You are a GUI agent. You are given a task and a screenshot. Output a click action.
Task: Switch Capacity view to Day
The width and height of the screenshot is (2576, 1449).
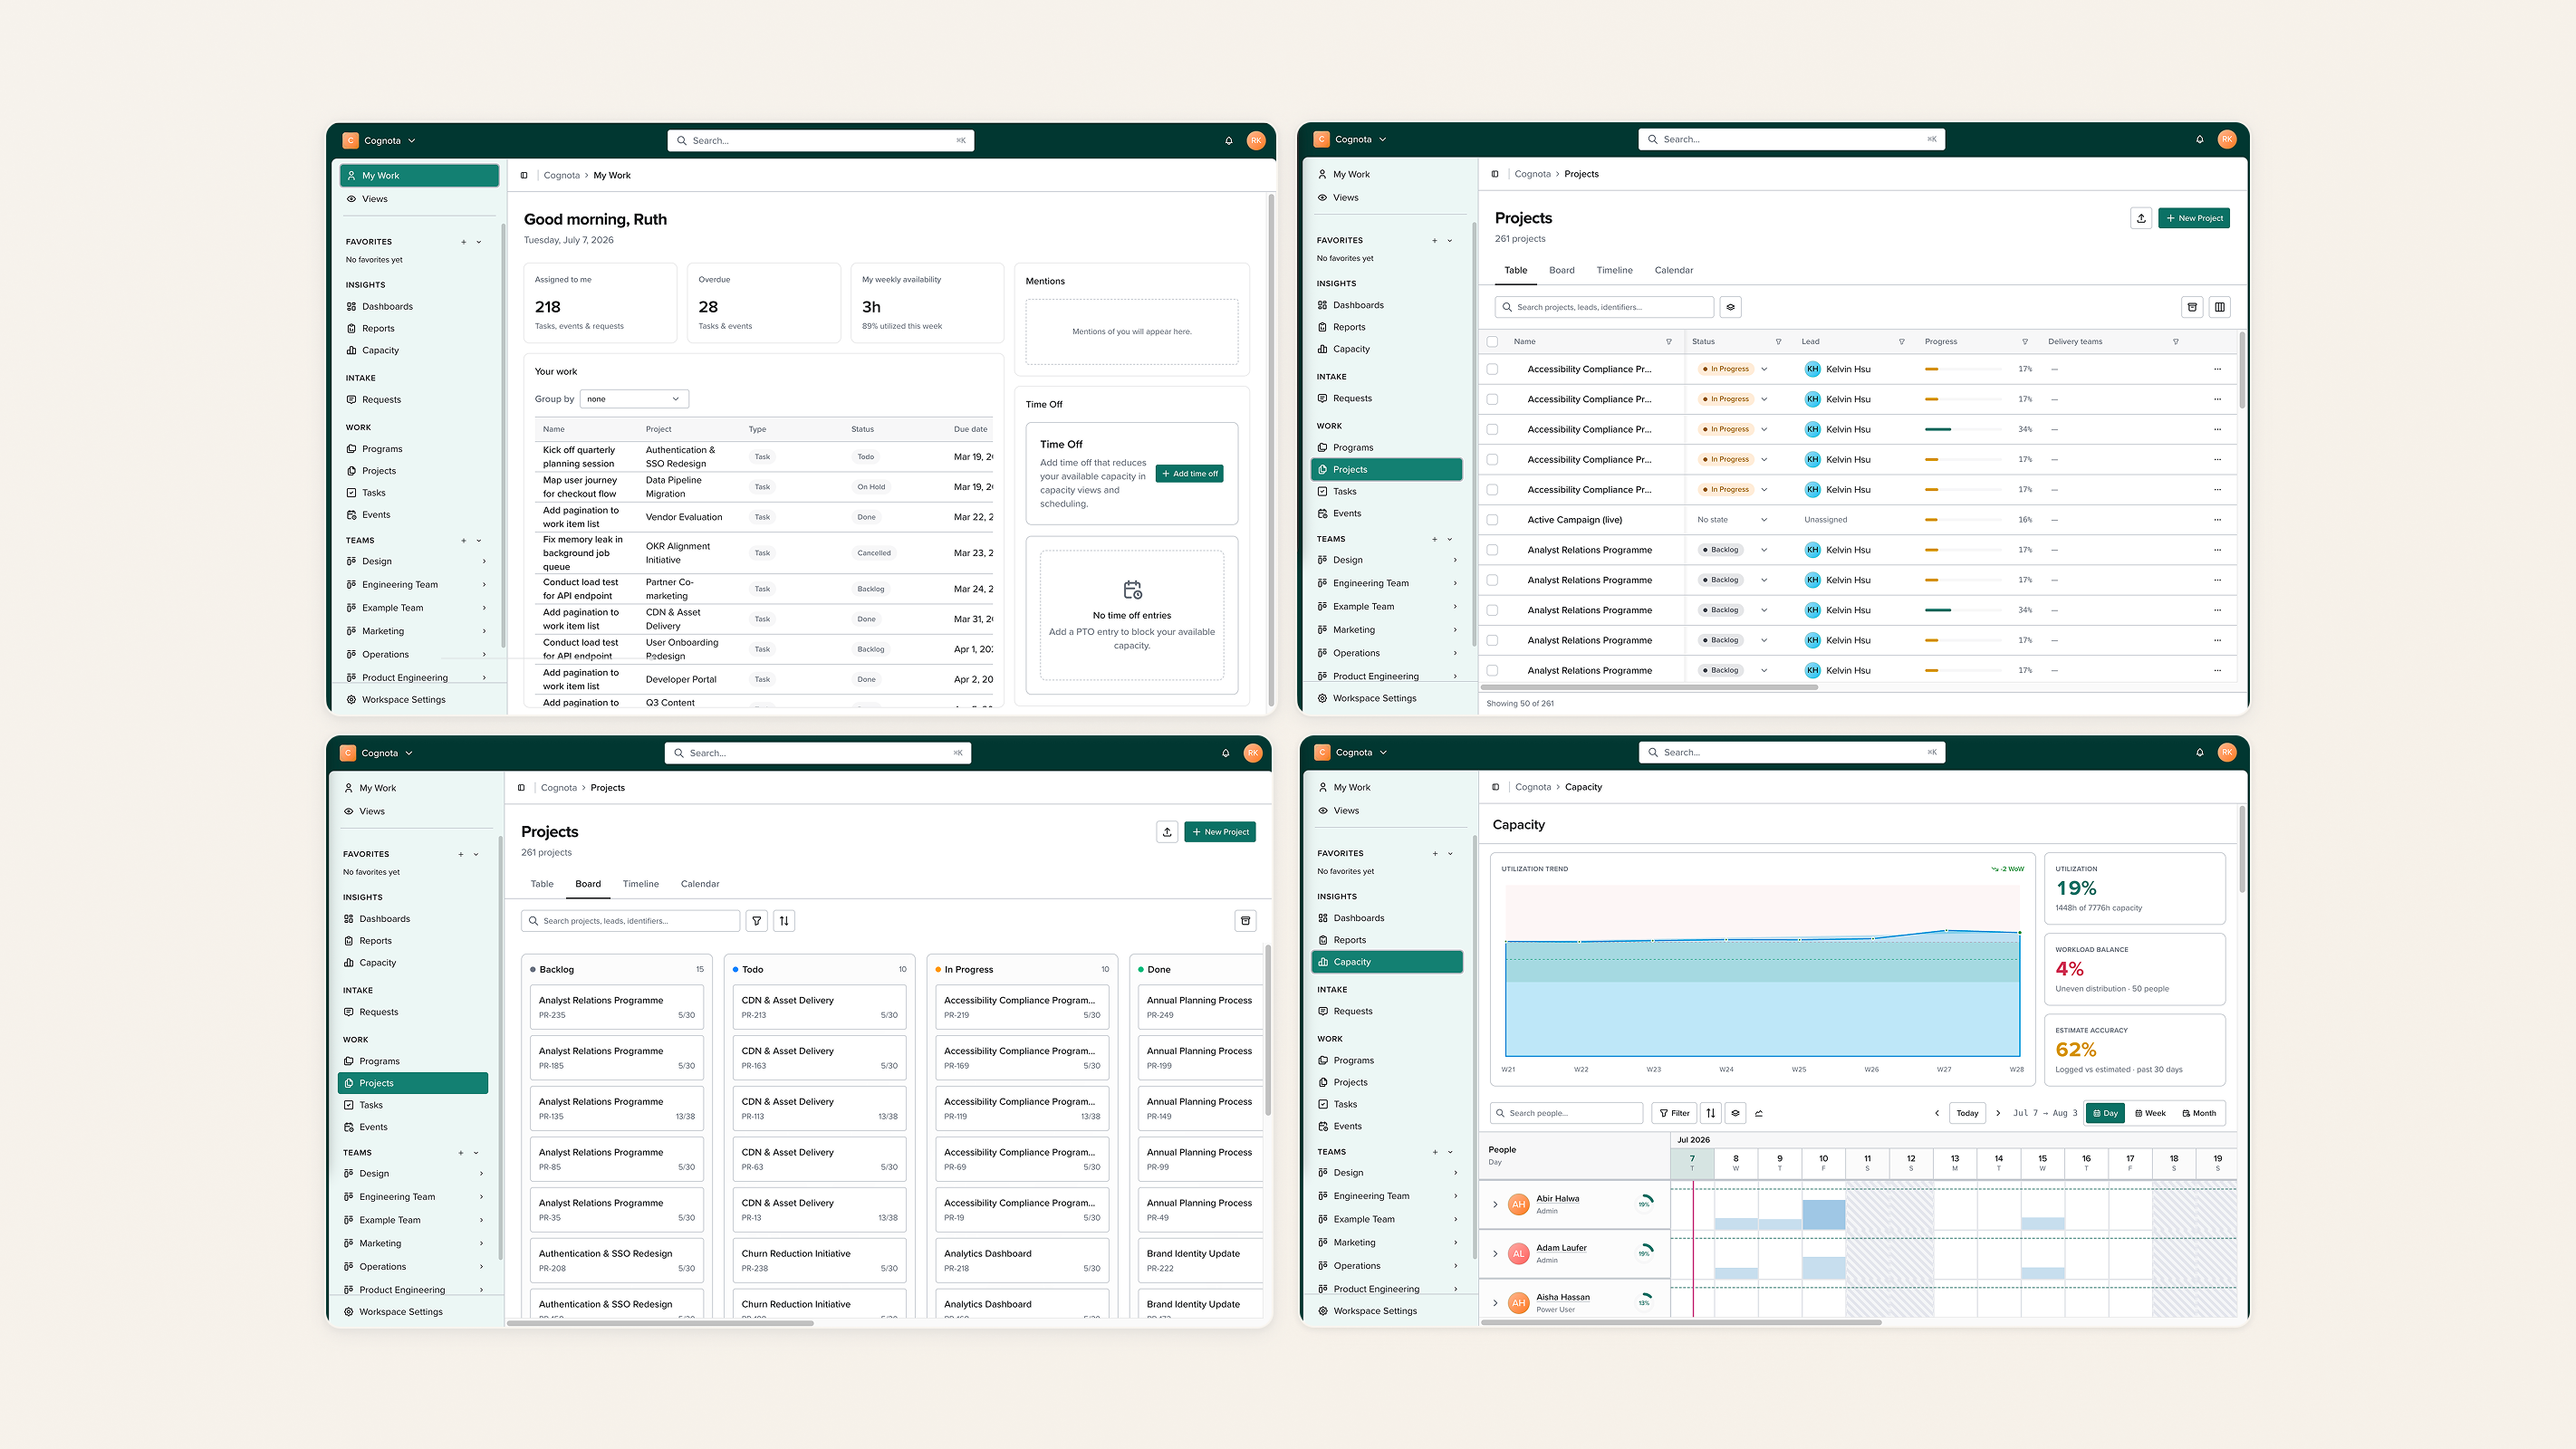pyautogui.click(x=2105, y=1113)
